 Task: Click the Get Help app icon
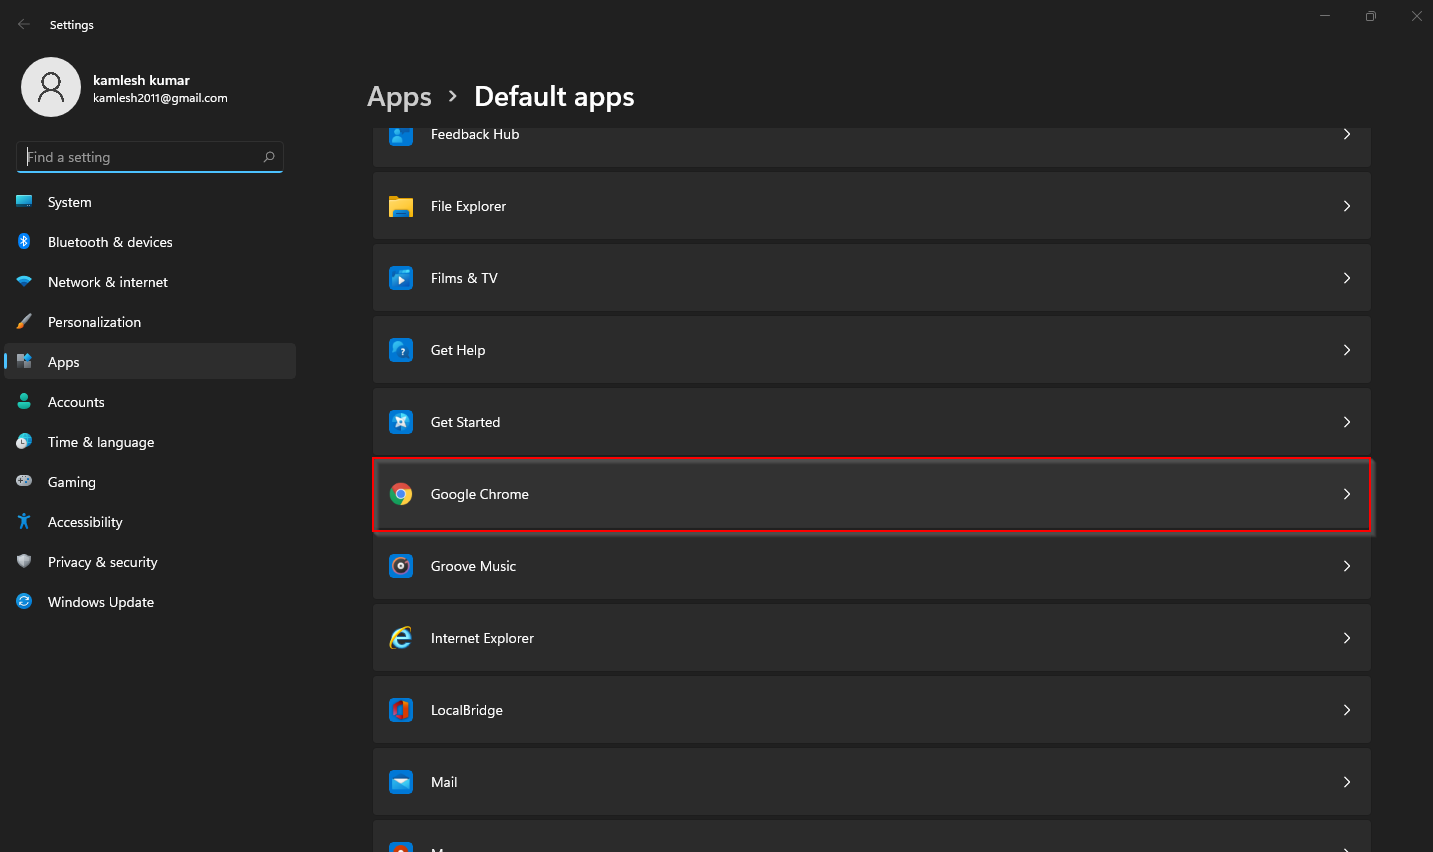(401, 350)
